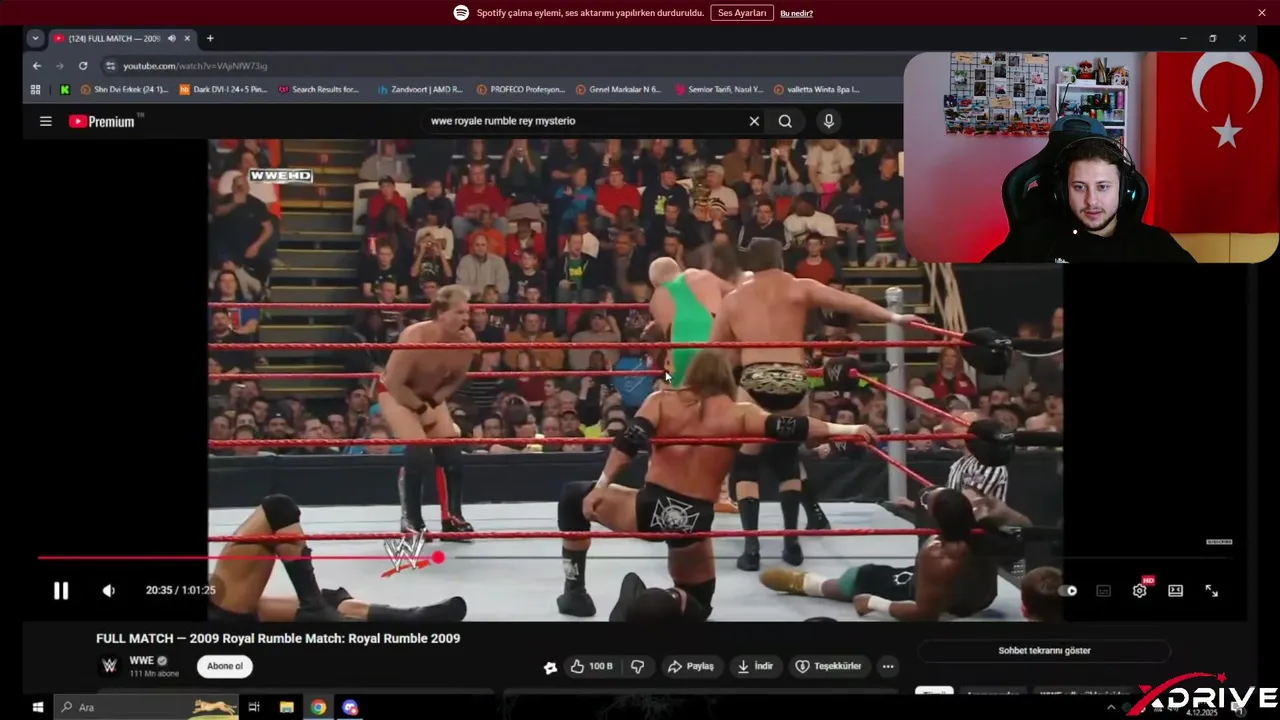Like the video (100 B thumbs up)
Screen dimensions: 1280x720
[592, 666]
